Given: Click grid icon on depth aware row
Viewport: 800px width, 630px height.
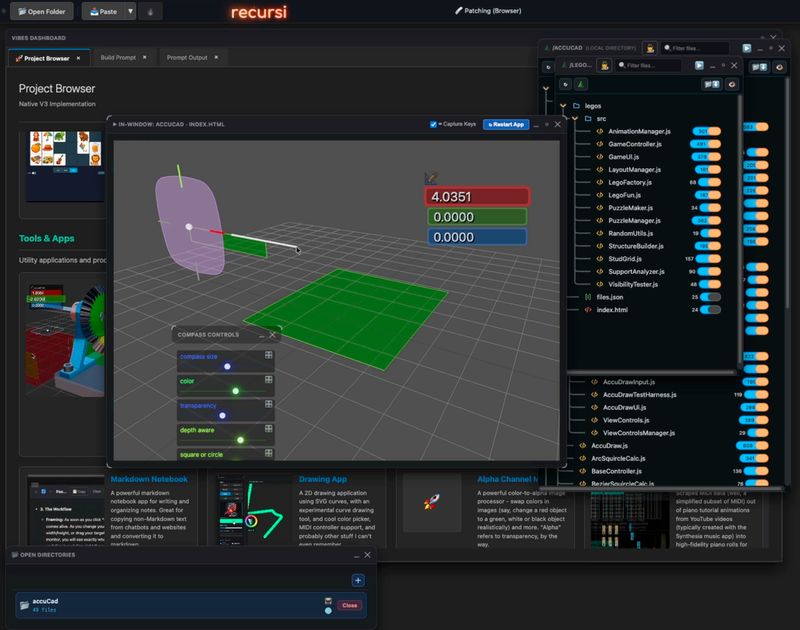Looking at the screenshot, I should pyautogui.click(x=268, y=429).
